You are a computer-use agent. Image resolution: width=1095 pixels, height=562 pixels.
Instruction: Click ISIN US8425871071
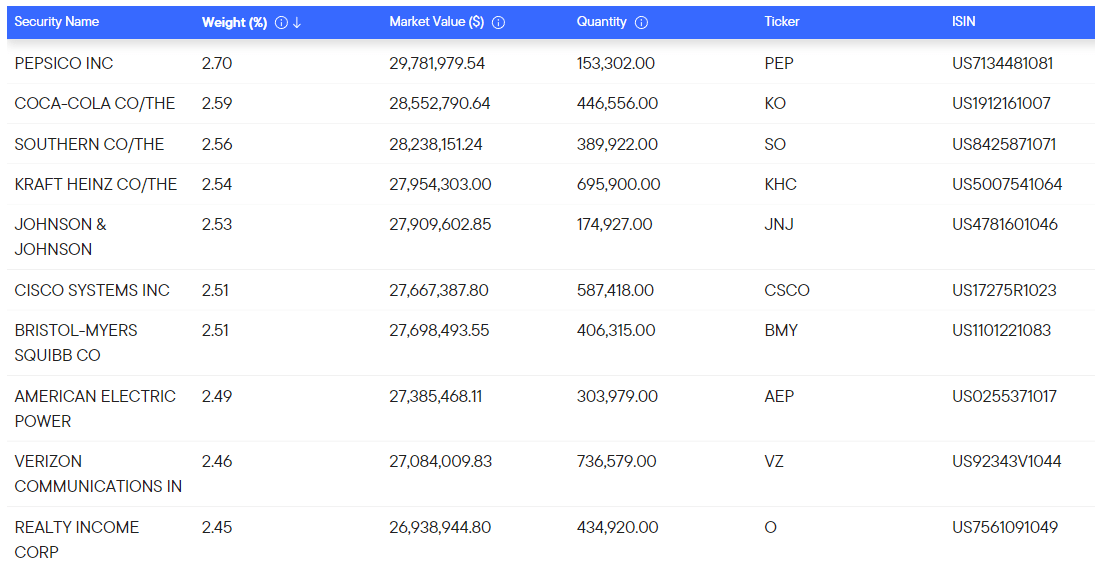(1004, 145)
